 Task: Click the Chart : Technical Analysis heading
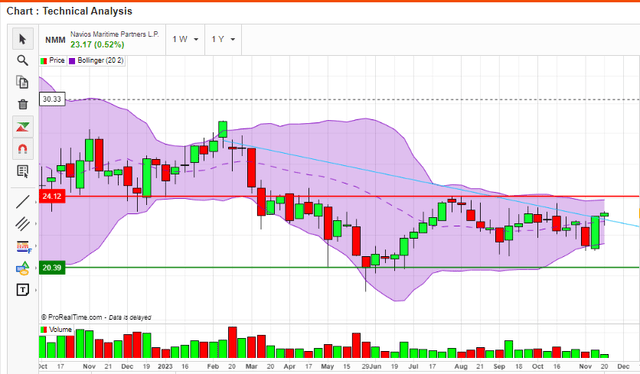[x=69, y=11]
